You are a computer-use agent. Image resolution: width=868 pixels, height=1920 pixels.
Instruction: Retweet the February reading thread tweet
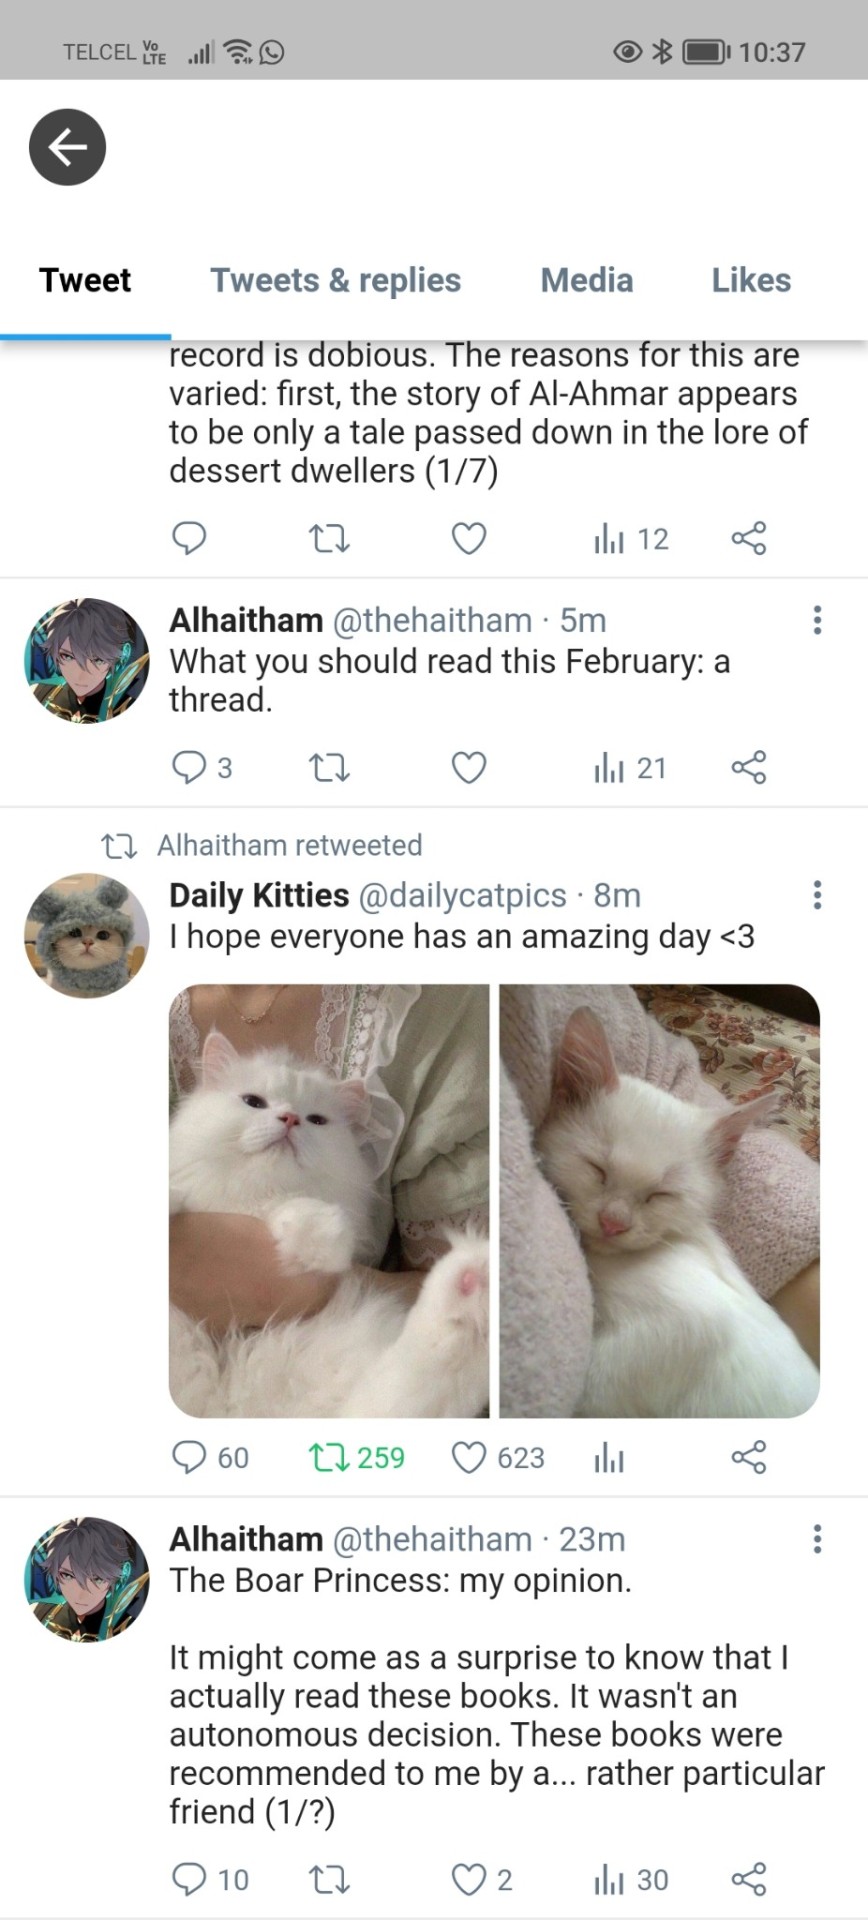[x=328, y=768]
